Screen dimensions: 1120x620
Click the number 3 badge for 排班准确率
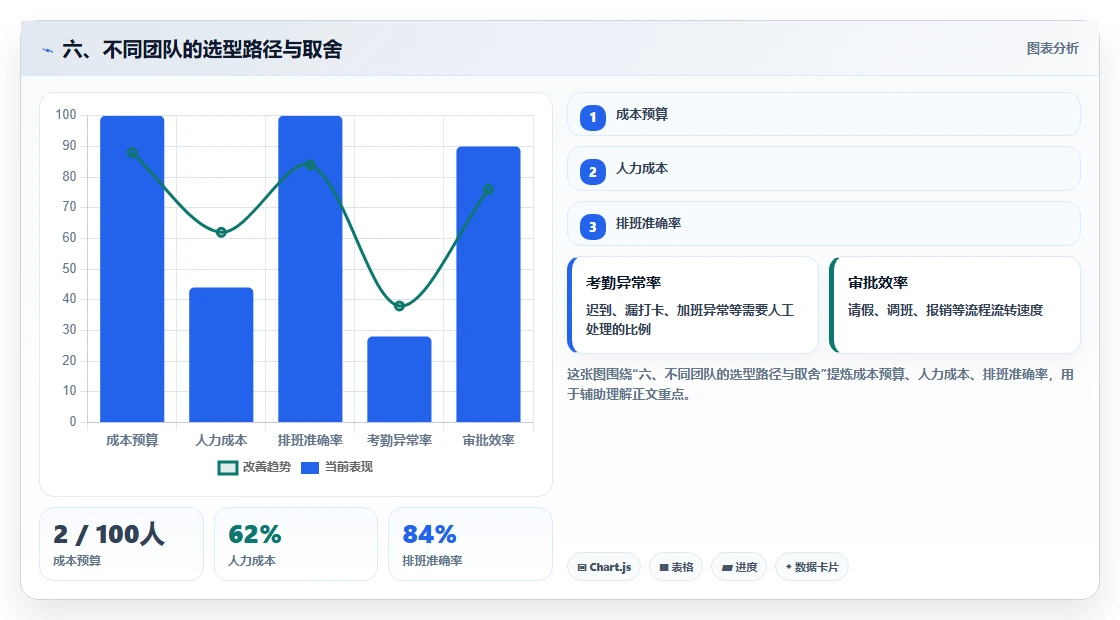click(592, 226)
